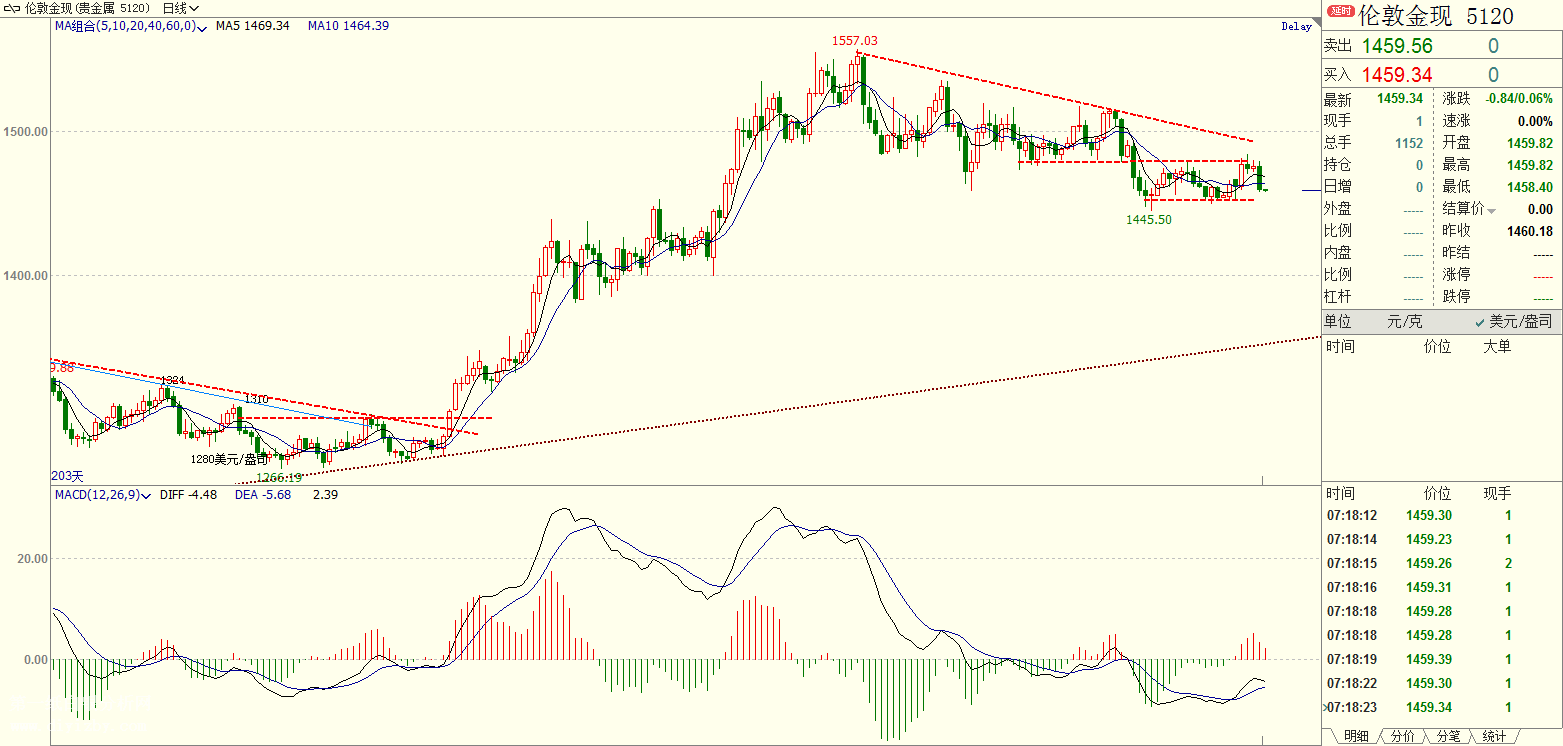
Task: Click the 卖出 price 1459.56
Action: coord(1397,46)
